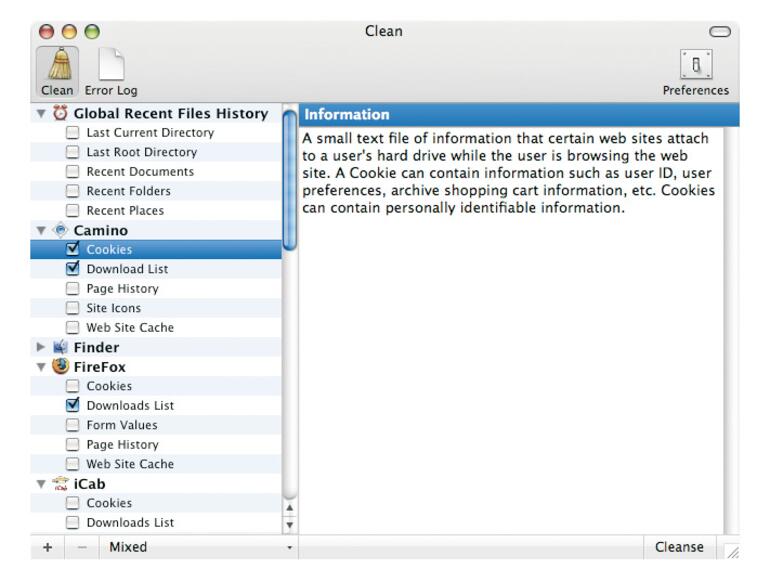
Task: Click the Information pane scrollbar track
Action: (x=731, y=331)
